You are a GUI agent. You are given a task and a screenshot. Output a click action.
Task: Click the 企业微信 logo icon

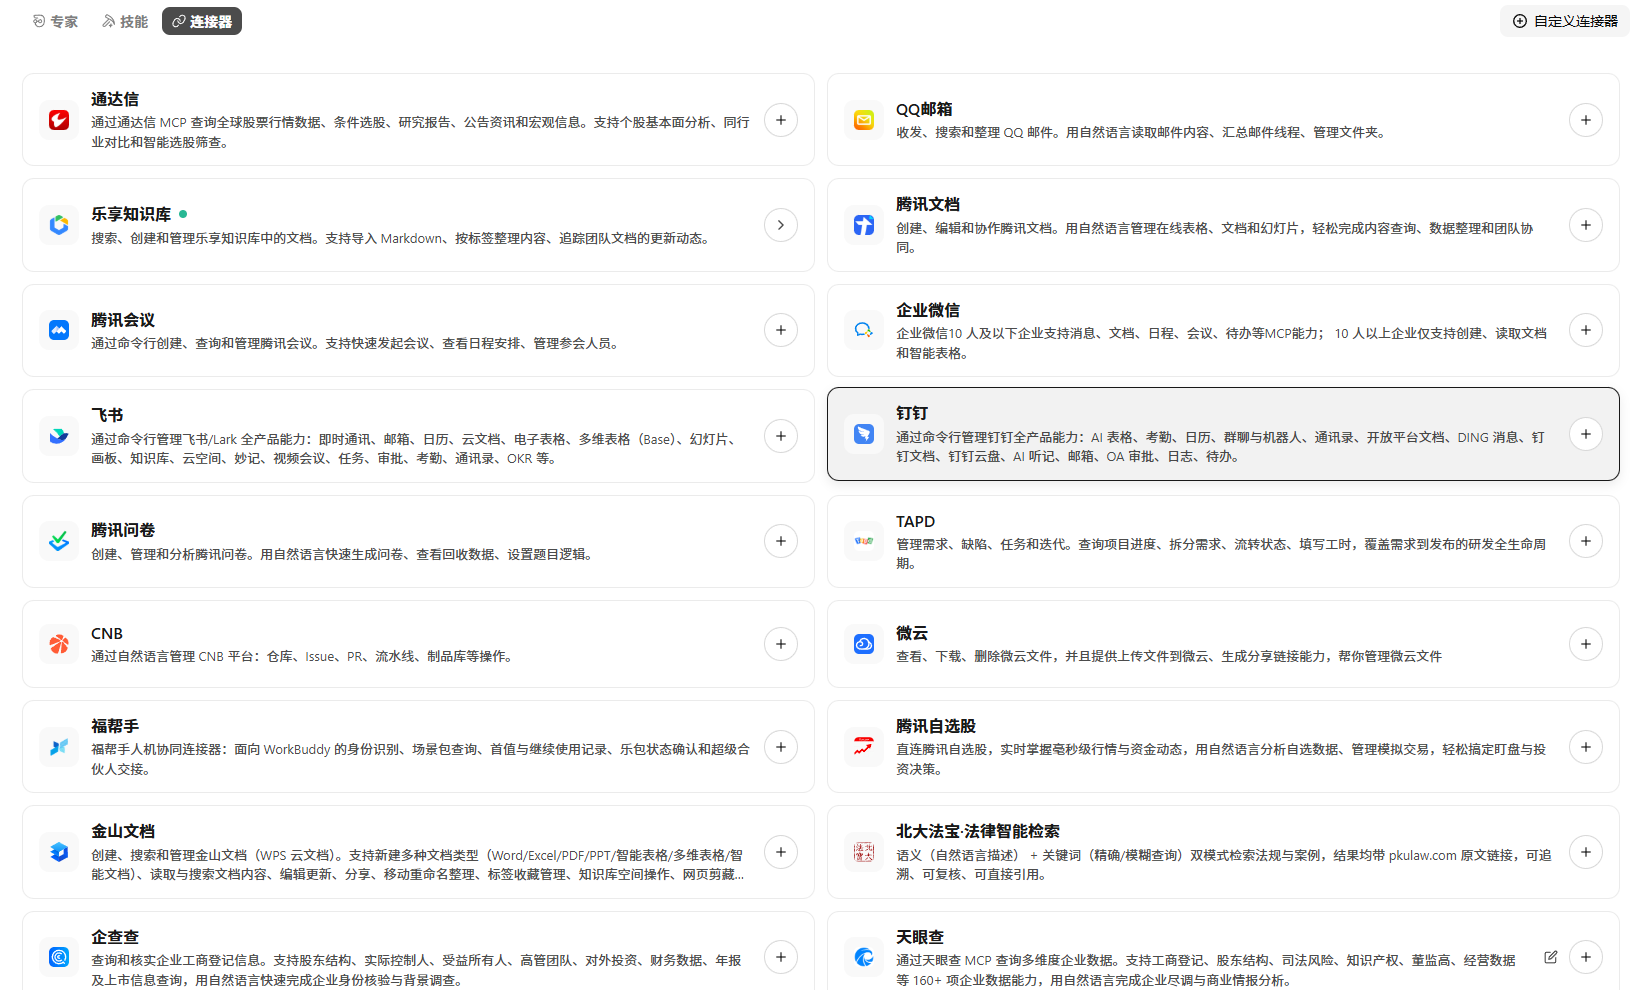click(864, 330)
